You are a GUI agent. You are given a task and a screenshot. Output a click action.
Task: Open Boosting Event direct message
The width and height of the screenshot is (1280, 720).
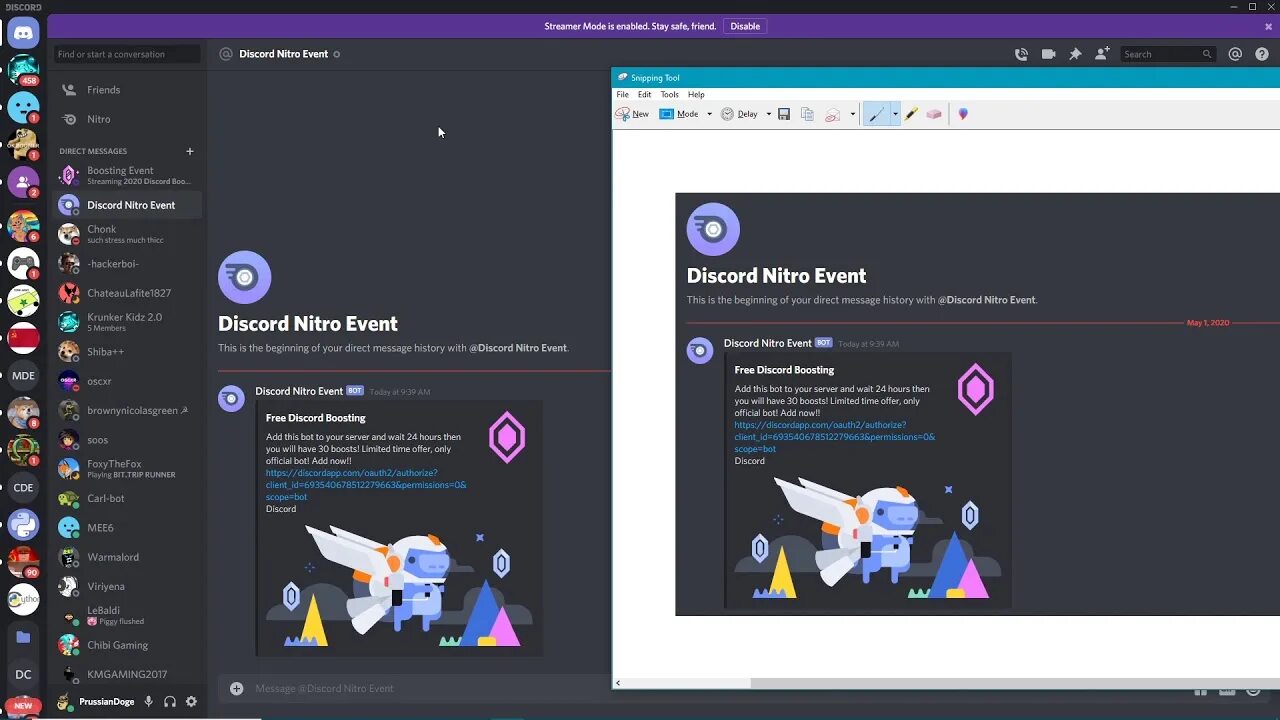(x=127, y=175)
